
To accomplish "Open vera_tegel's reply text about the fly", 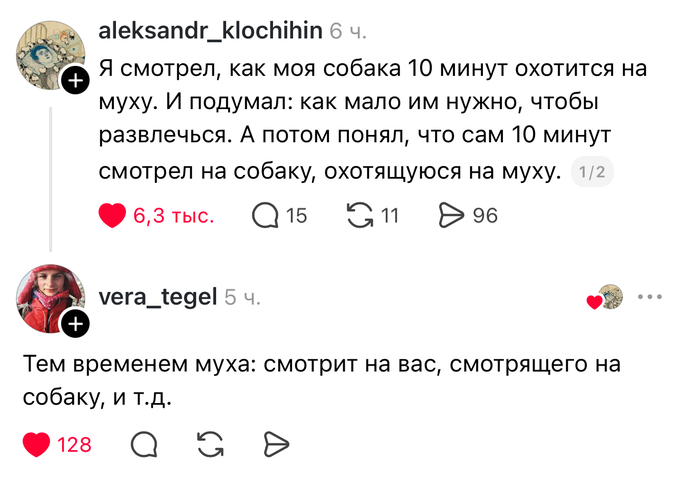I will pos(322,380).
